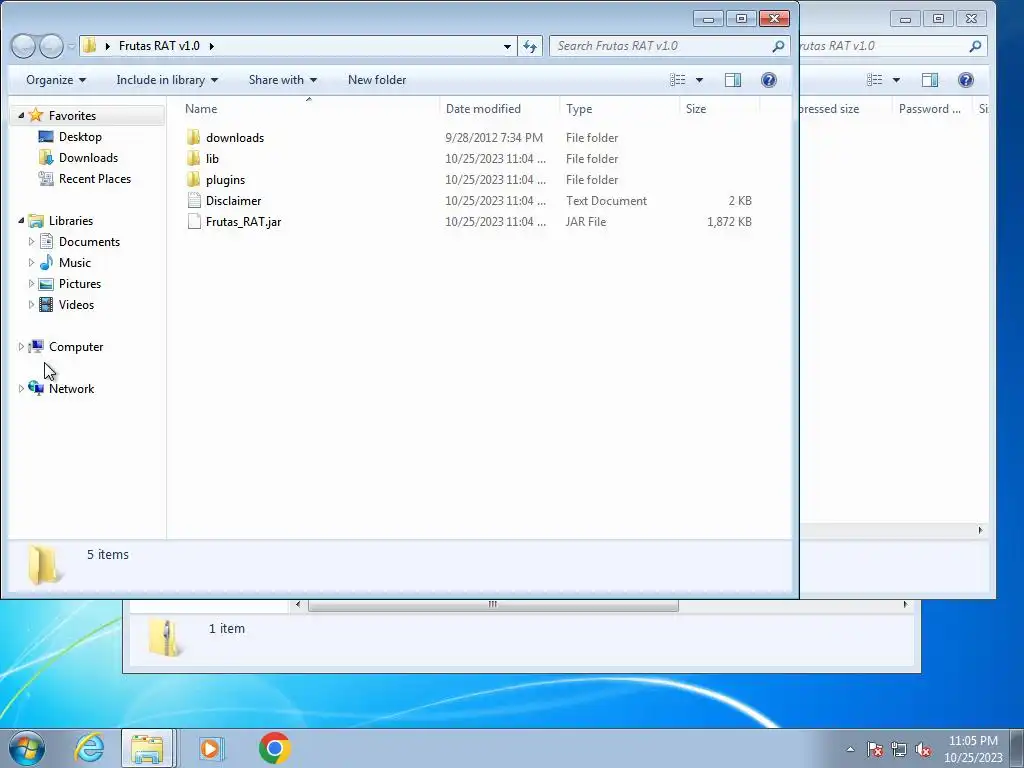Click search magnifier in the background window
Viewport: 1024px width, 768px height.
point(975,46)
